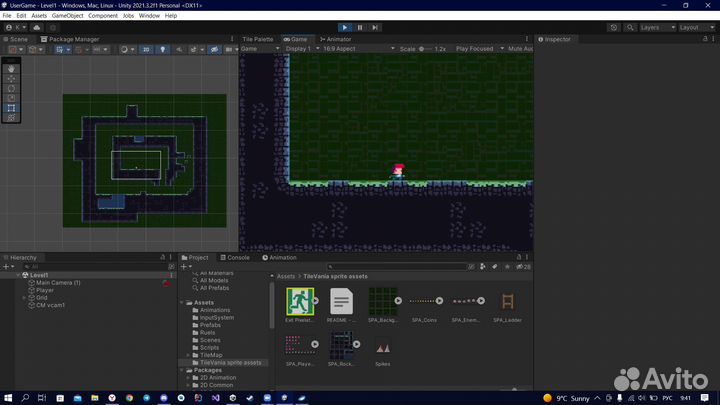The height and width of the screenshot is (405, 720).
Task: Open the Layout dropdown
Action: tap(697, 28)
